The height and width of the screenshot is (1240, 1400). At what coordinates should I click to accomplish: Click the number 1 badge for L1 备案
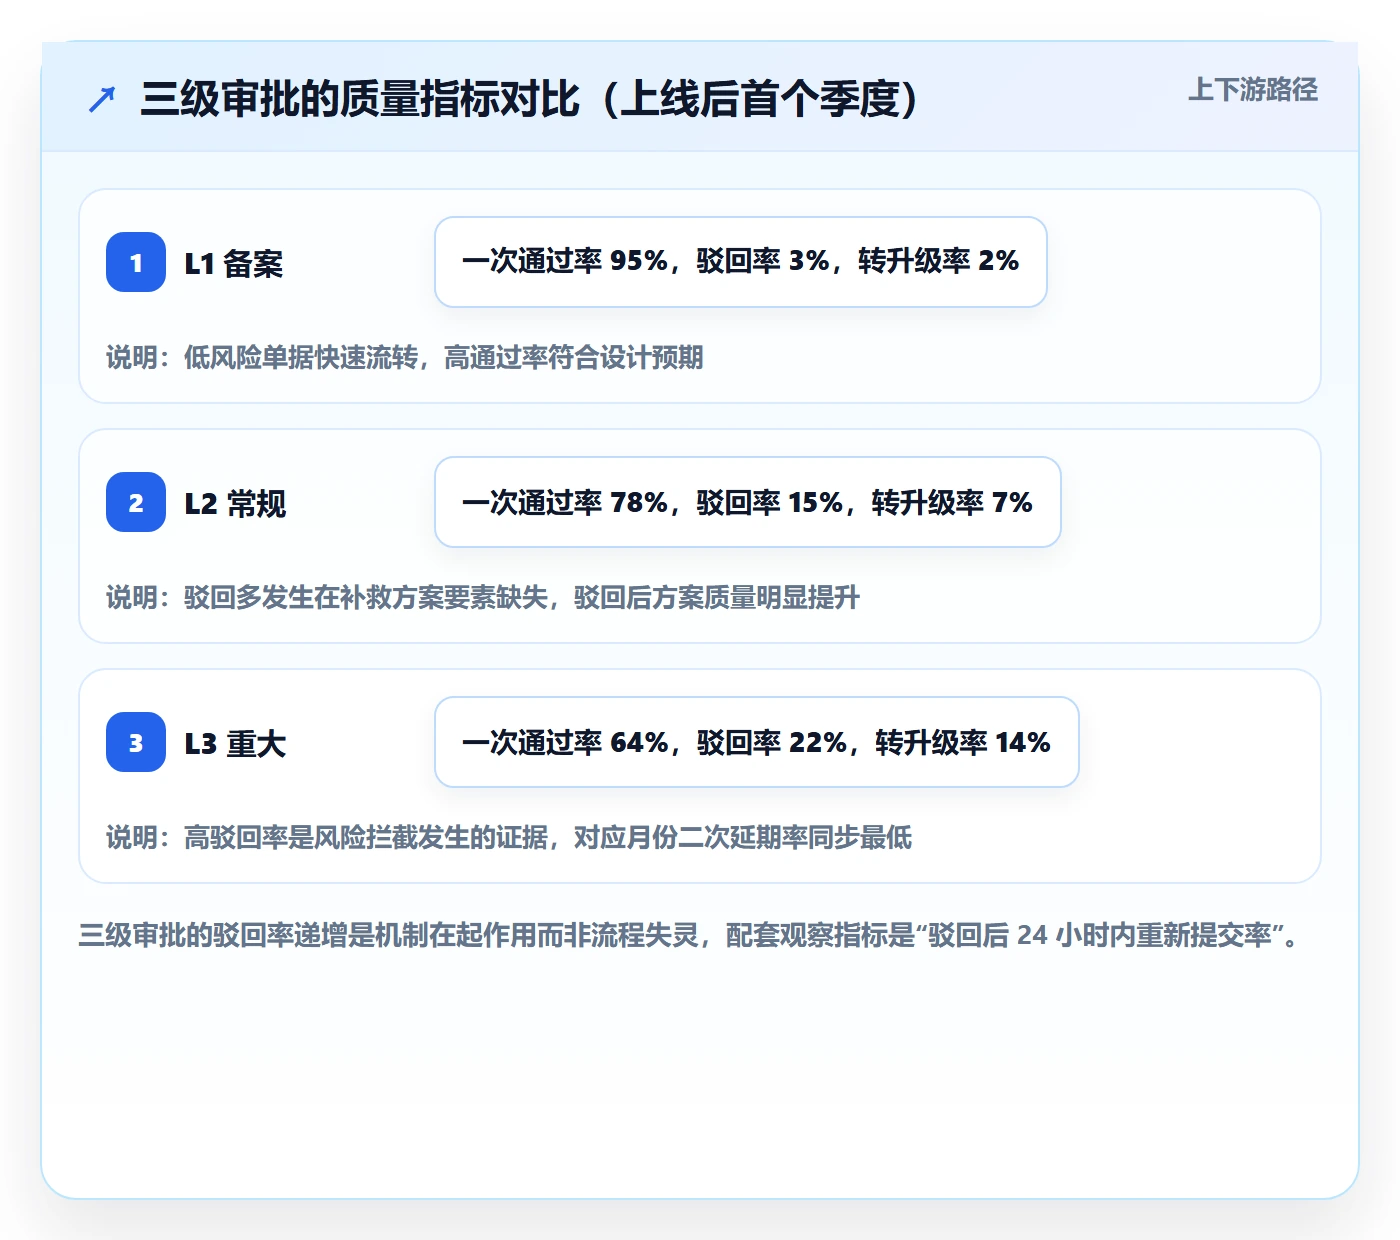click(136, 262)
